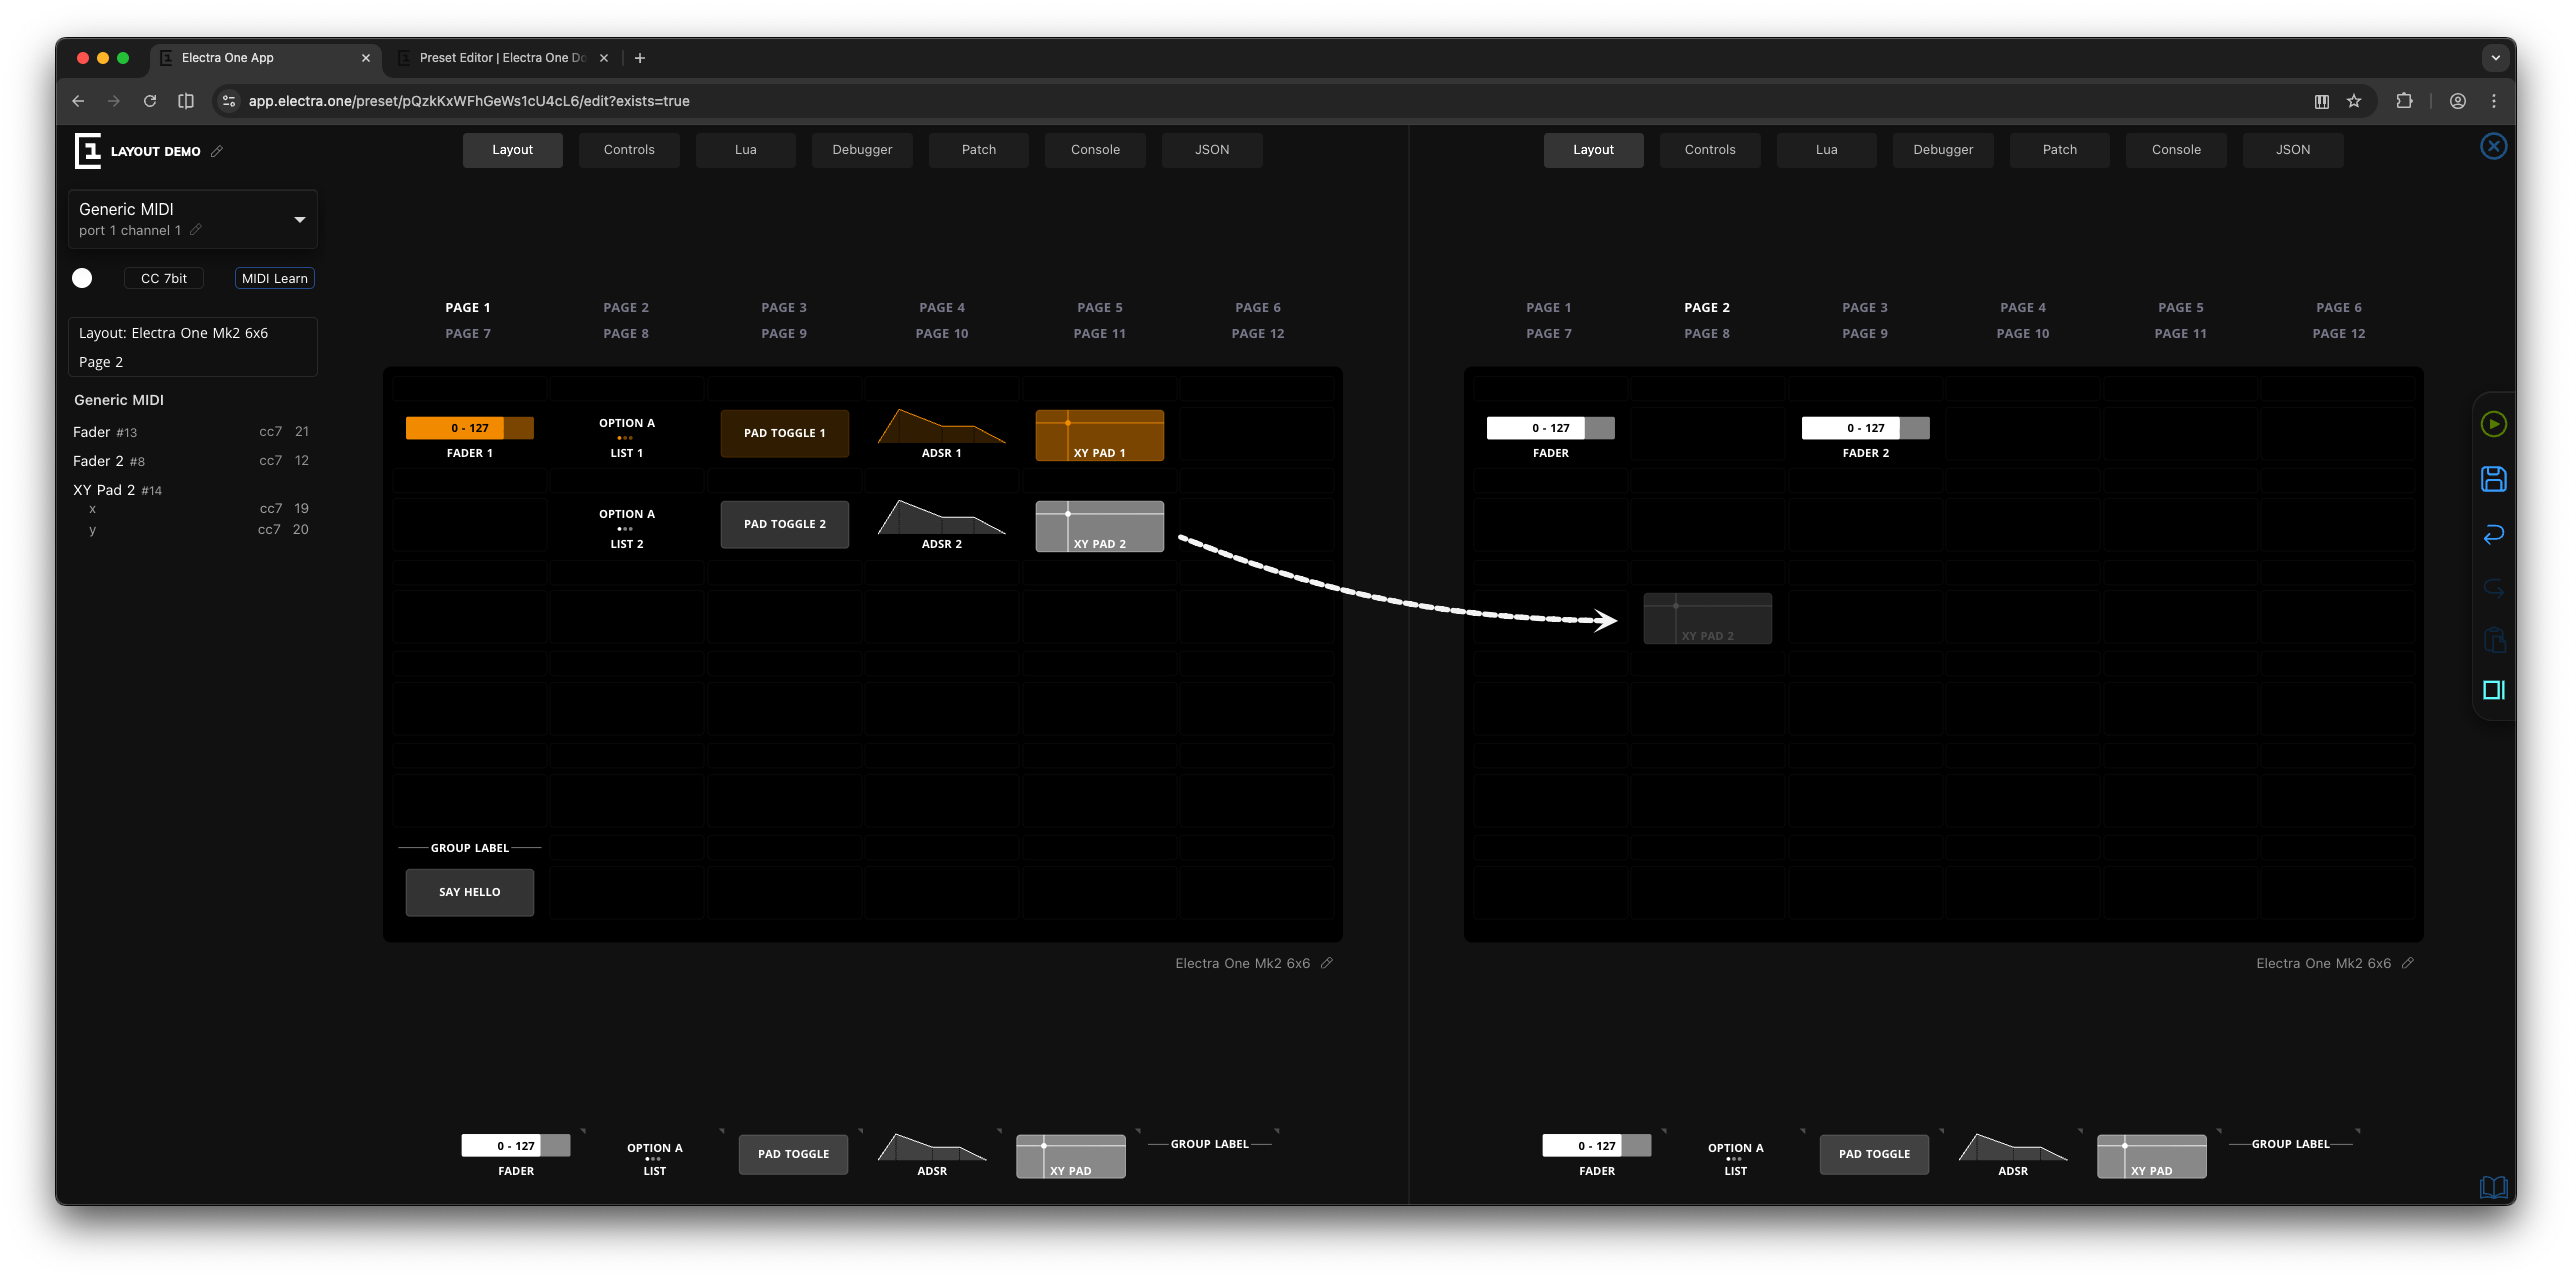Click pencil icon beside port 1 channel 1
This screenshot has height=1279, width=2572.
point(196,230)
